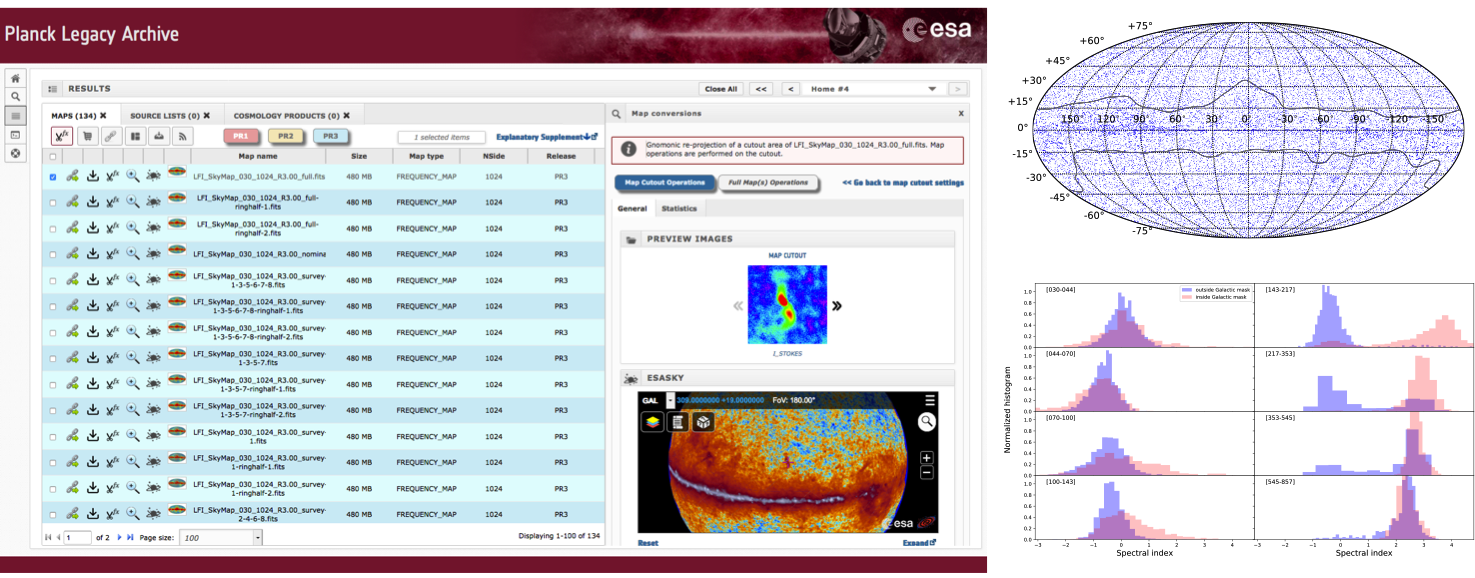Open the Search sidebar icon
1475x578 pixels.
coord(15,97)
